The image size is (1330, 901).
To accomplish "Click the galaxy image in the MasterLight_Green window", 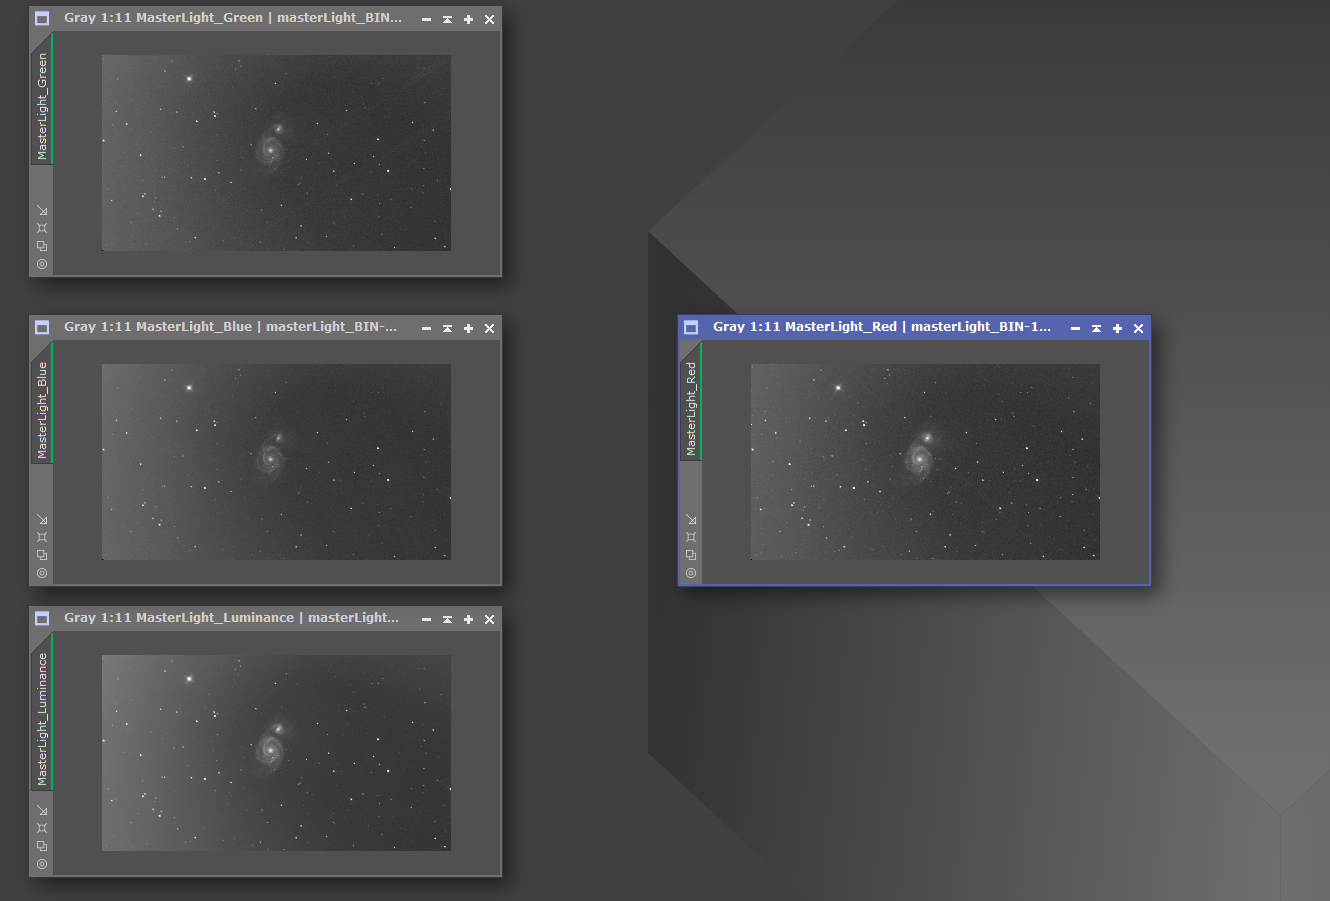I will tap(276, 153).
